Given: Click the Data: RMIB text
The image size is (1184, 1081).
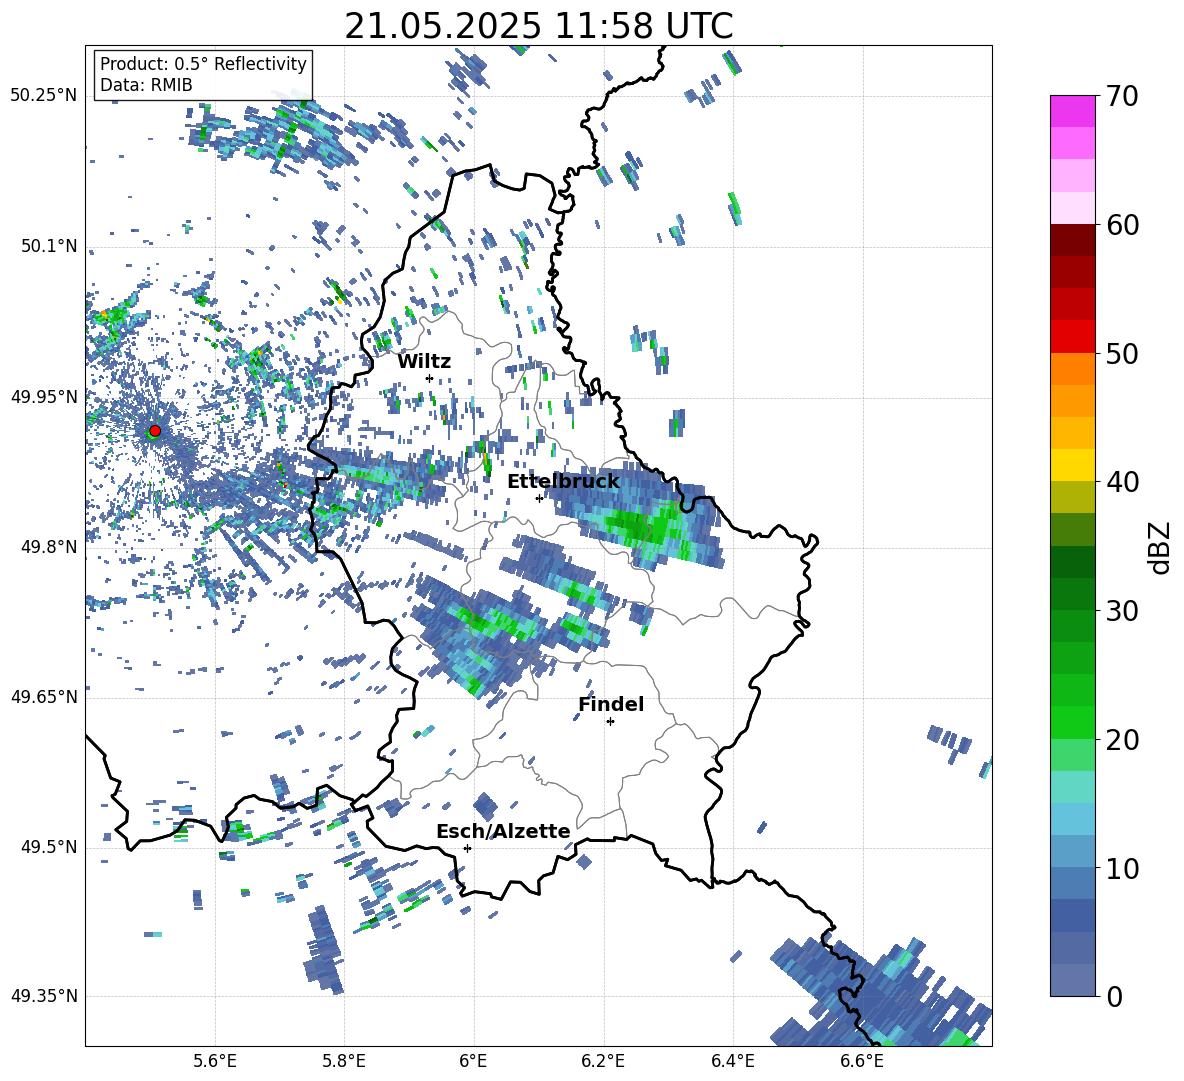Looking at the screenshot, I should tap(146, 85).
